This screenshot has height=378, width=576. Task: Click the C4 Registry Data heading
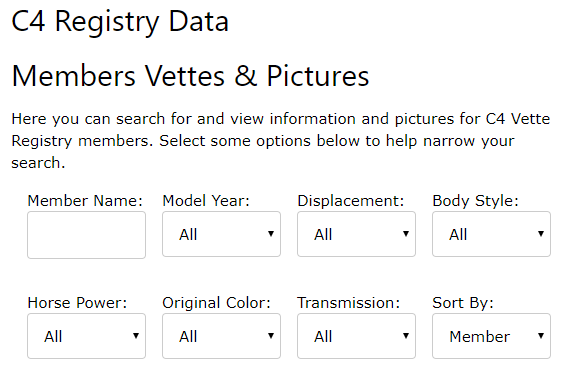[x=120, y=21]
